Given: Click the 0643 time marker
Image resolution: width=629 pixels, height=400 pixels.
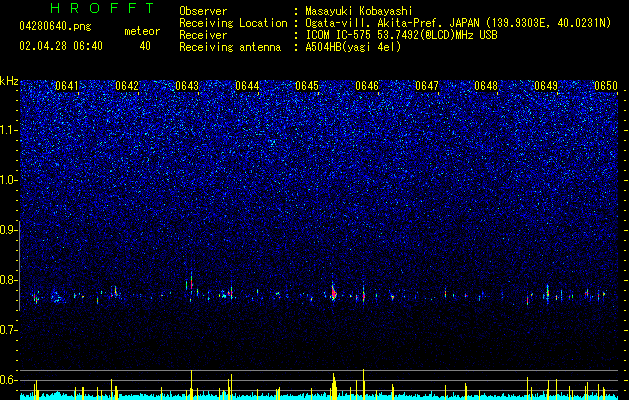Looking at the screenshot, I should pyautogui.click(x=187, y=86).
